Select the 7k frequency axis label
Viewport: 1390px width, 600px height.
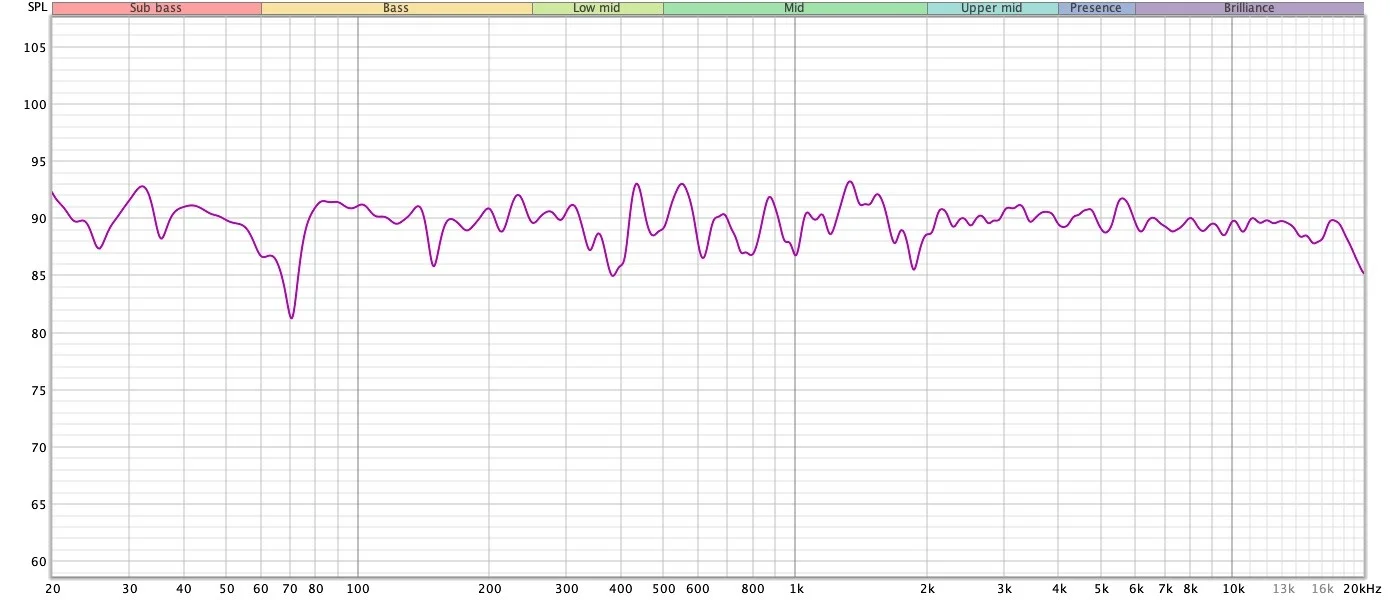(x=1165, y=588)
